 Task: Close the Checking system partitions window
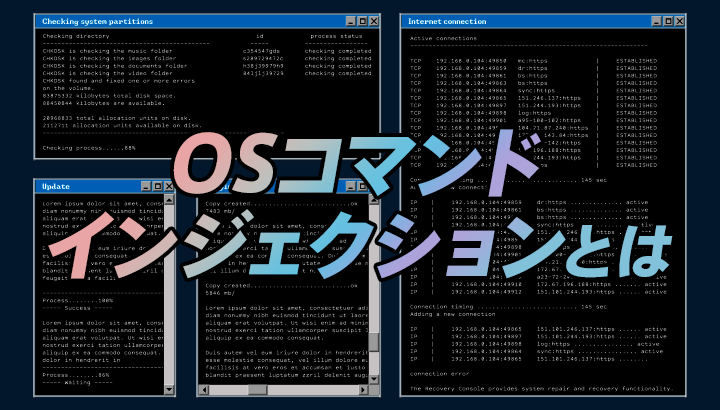(374, 21)
